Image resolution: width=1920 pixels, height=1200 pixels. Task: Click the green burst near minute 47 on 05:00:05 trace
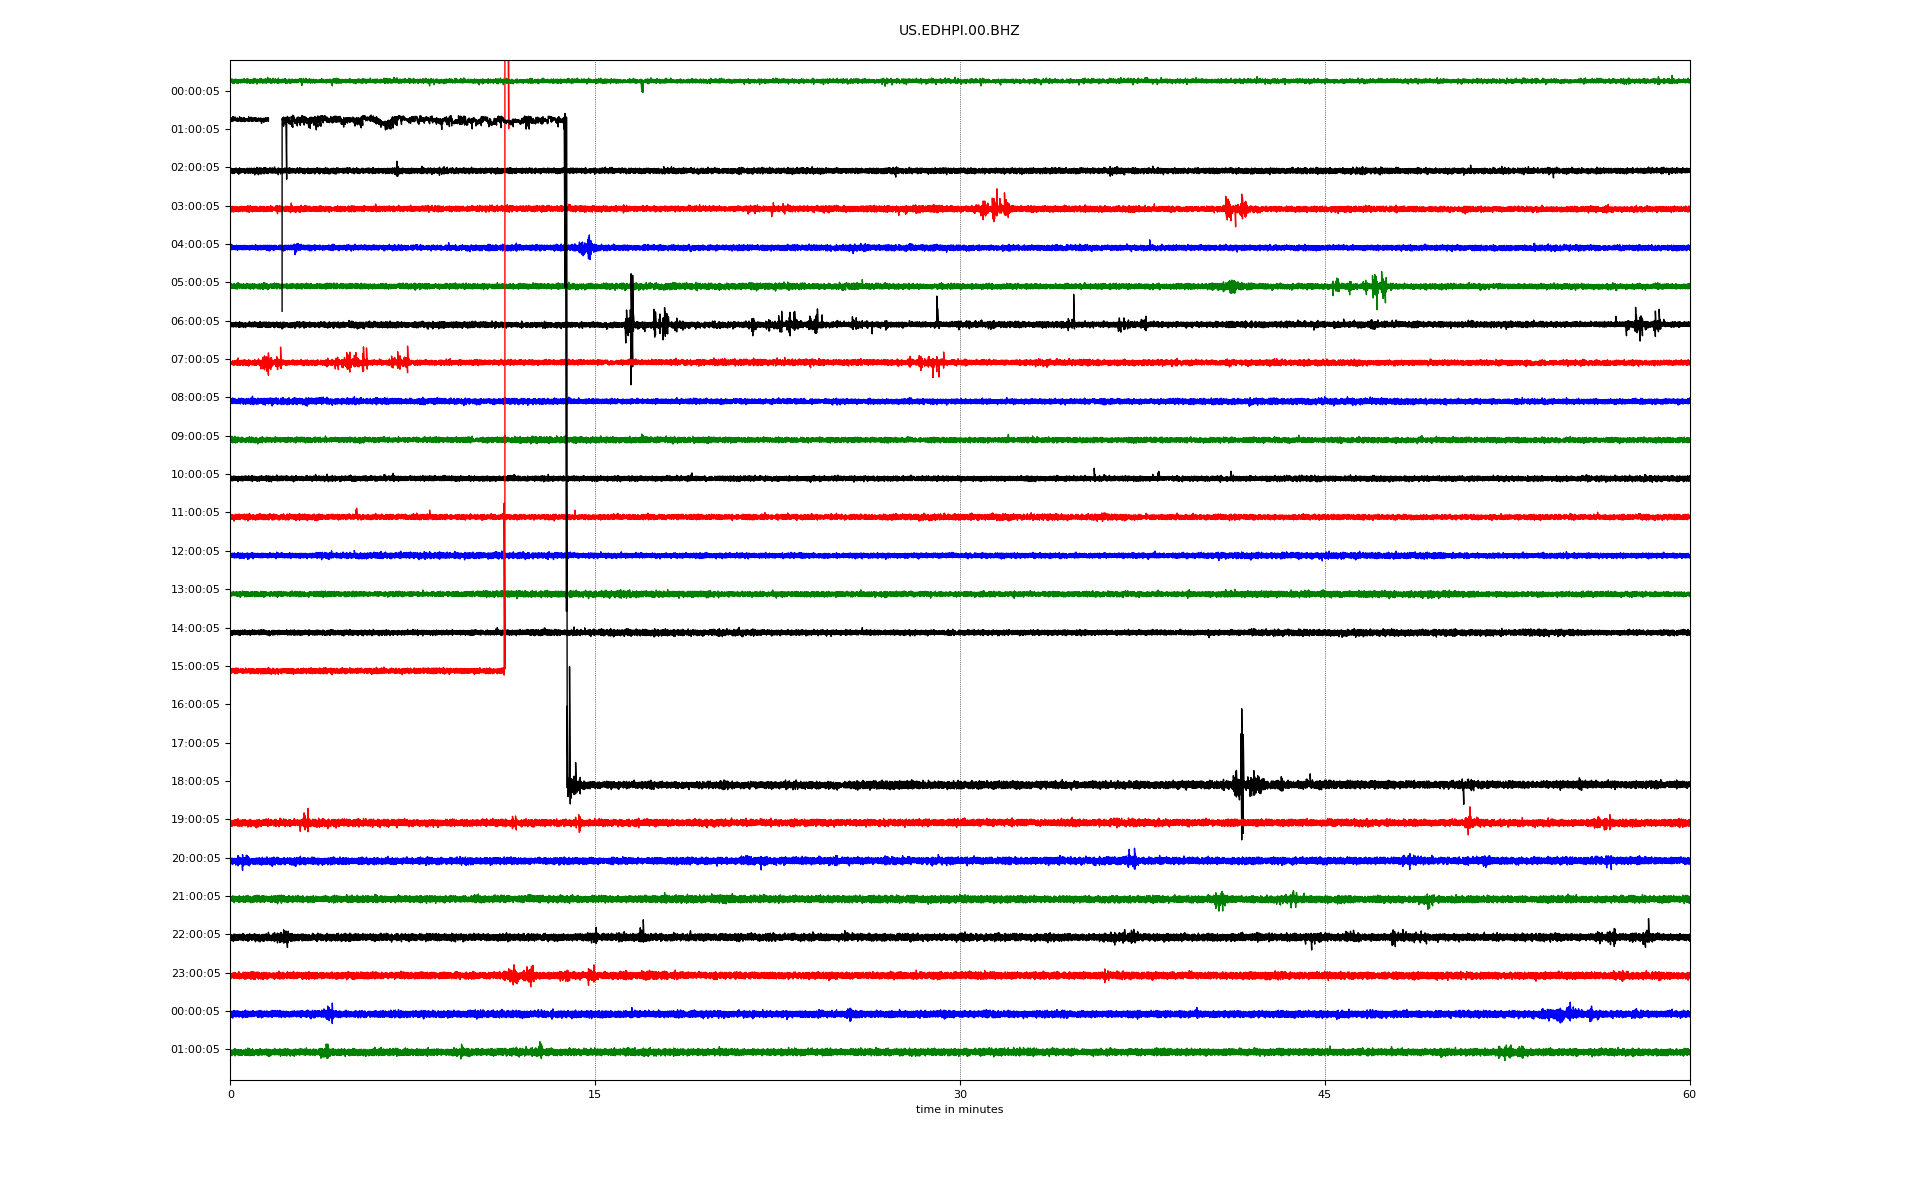(1378, 288)
